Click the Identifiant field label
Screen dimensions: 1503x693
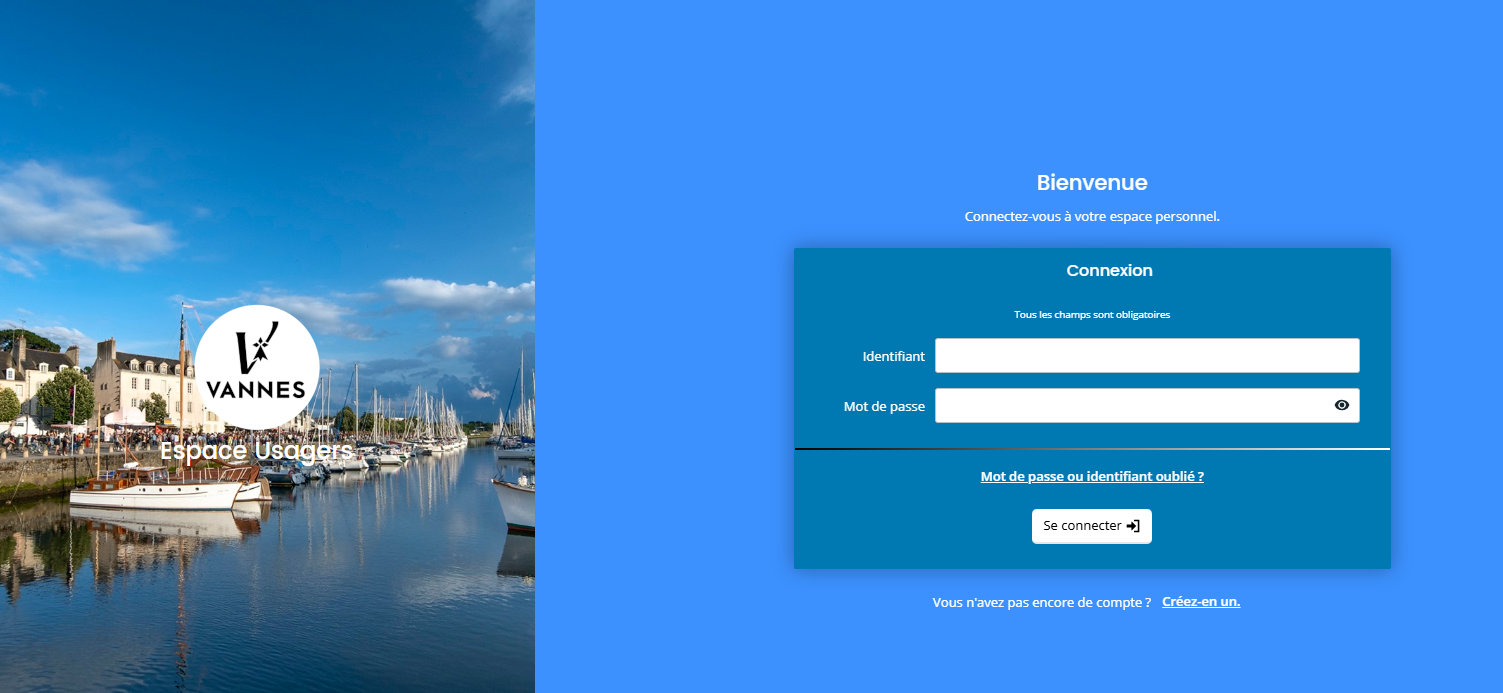pyautogui.click(x=893, y=357)
